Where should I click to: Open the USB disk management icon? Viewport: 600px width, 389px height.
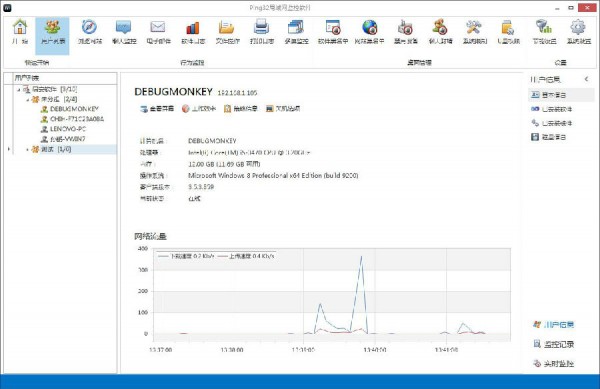tap(508, 32)
